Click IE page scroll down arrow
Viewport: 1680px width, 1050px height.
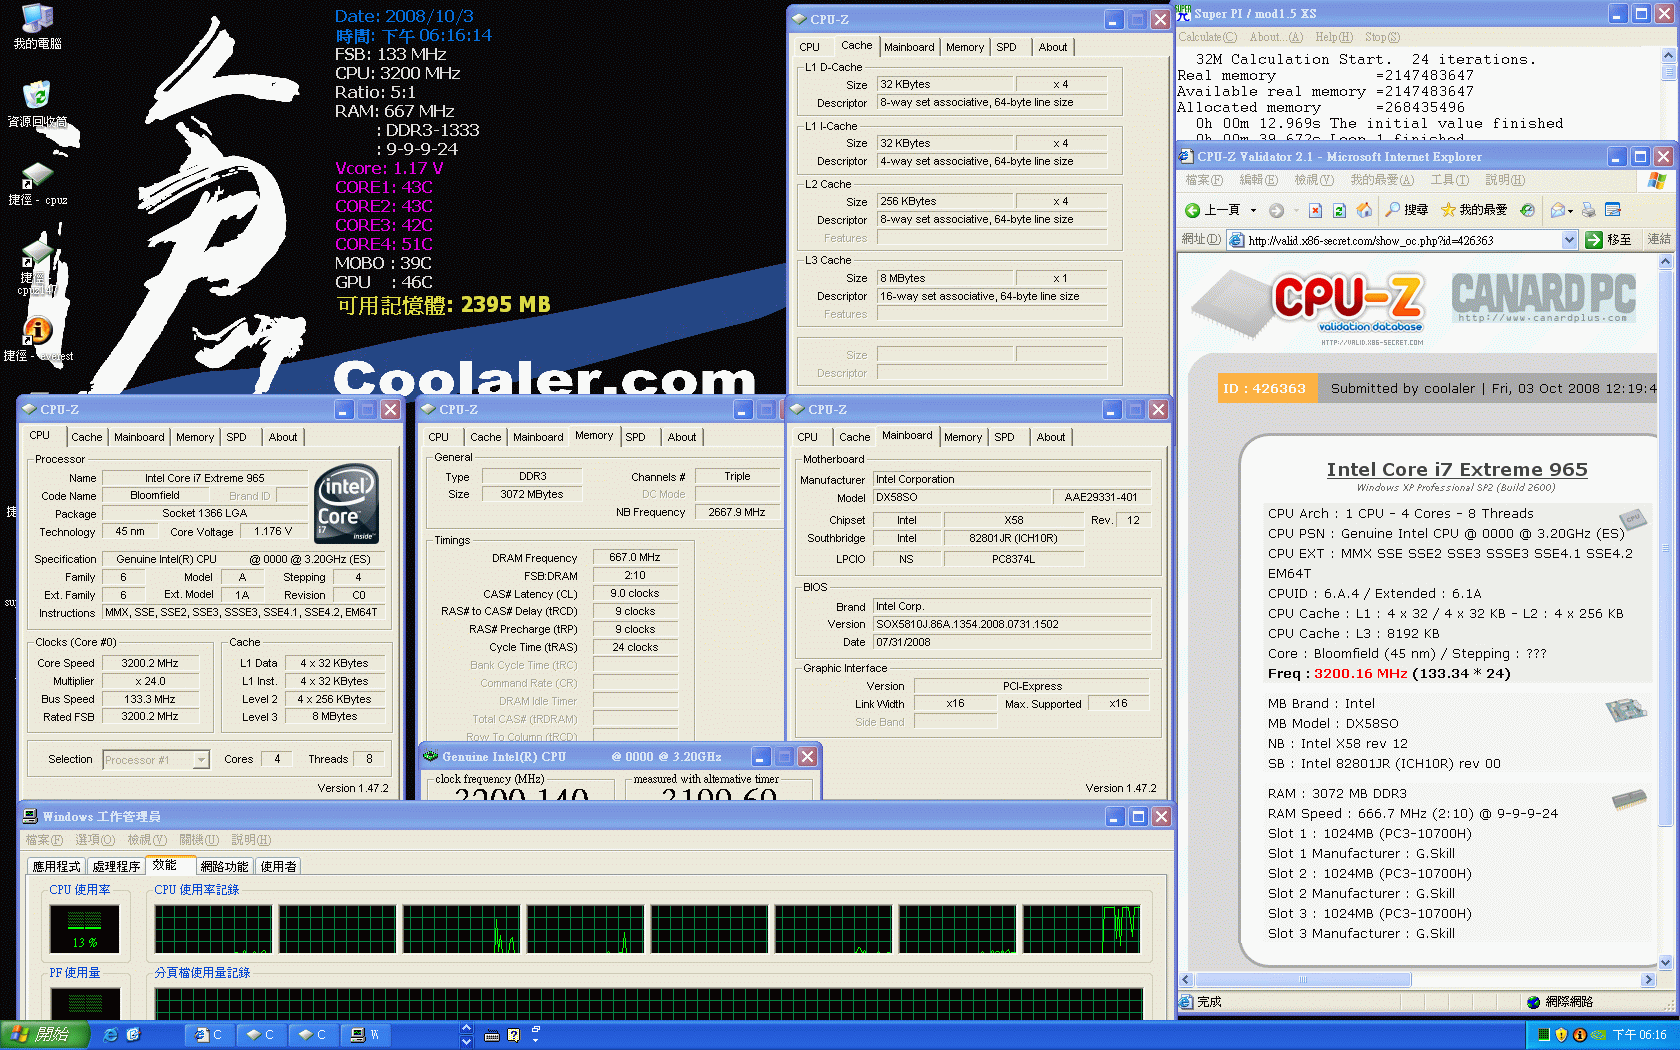[x=1665, y=963]
